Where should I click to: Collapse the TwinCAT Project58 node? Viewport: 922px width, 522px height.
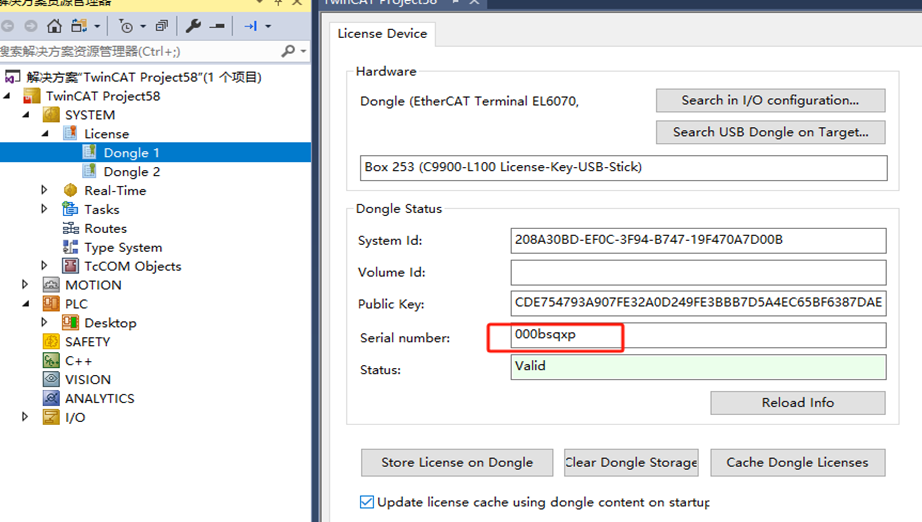click(x=7, y=95)
